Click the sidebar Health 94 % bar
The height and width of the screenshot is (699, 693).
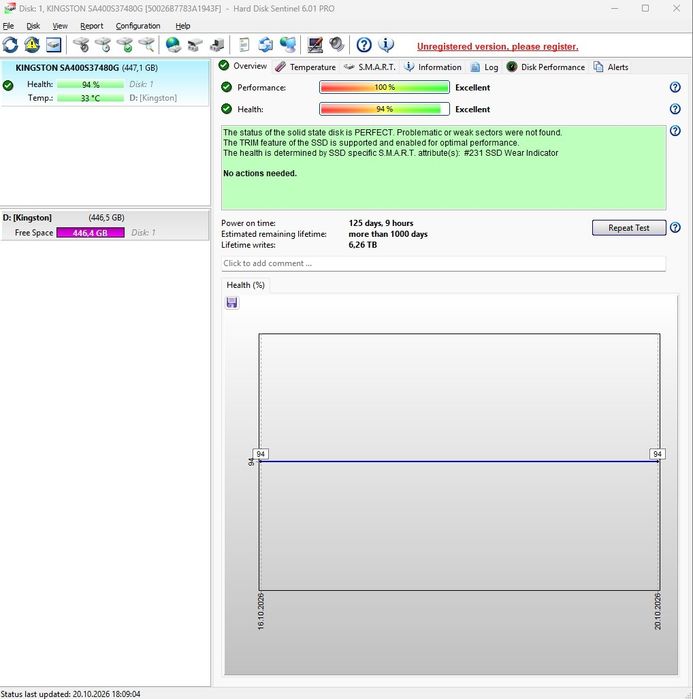[x=90, y=85]
